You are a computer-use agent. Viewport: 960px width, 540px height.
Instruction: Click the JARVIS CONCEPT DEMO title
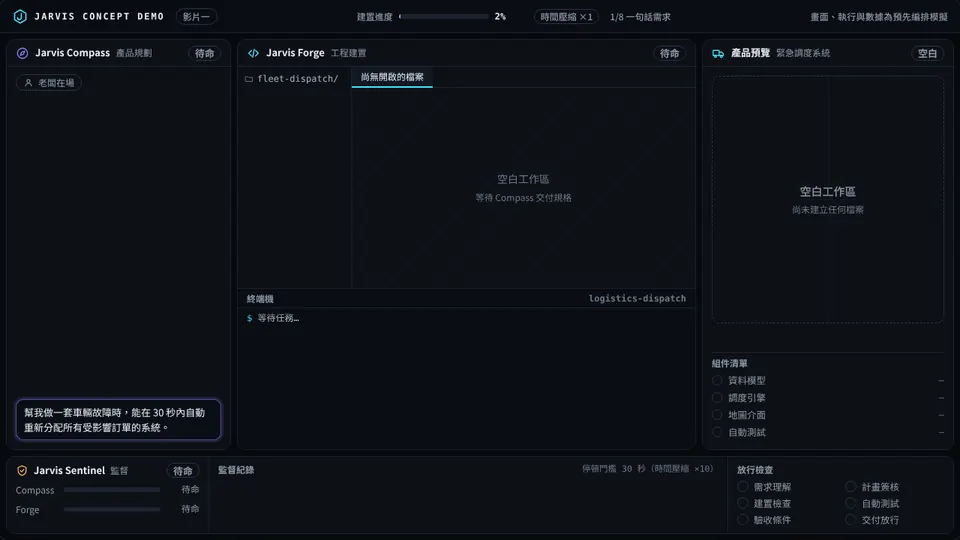point(99,17)
